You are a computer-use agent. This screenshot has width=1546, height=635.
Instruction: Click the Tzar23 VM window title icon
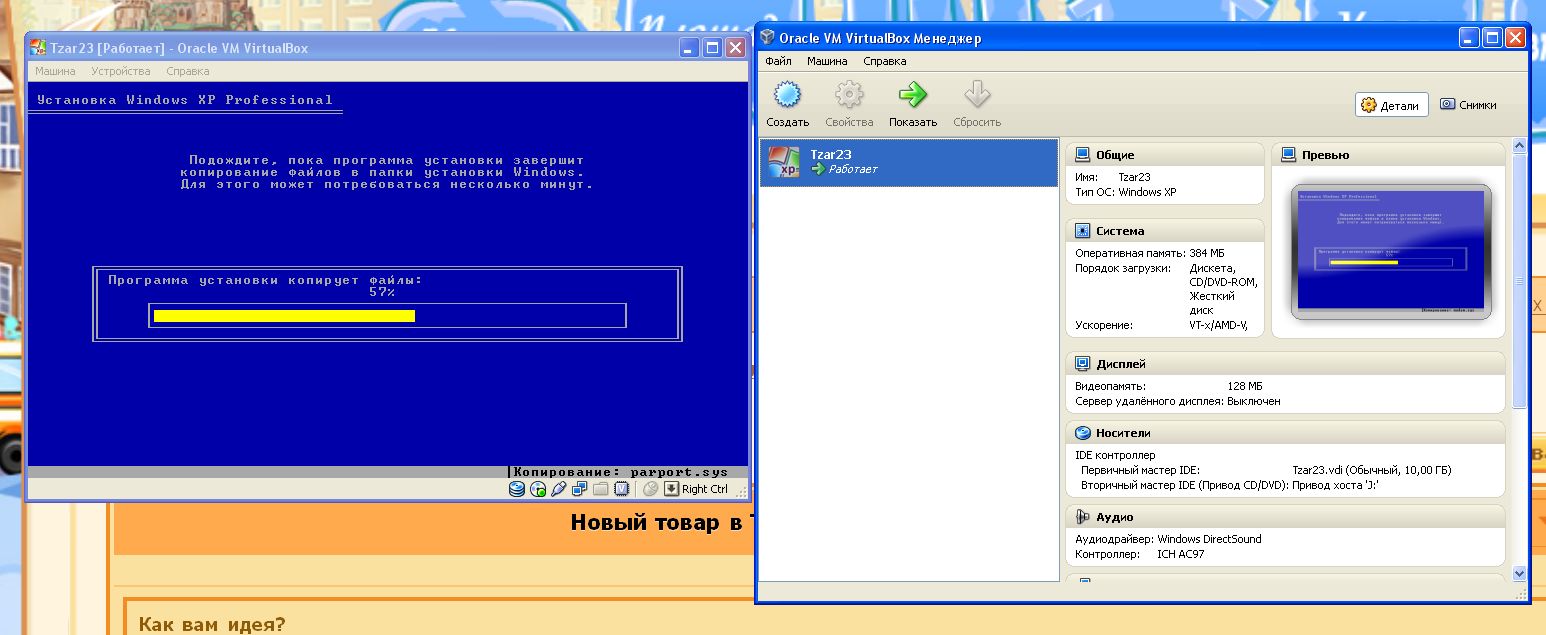click(38, 47)
